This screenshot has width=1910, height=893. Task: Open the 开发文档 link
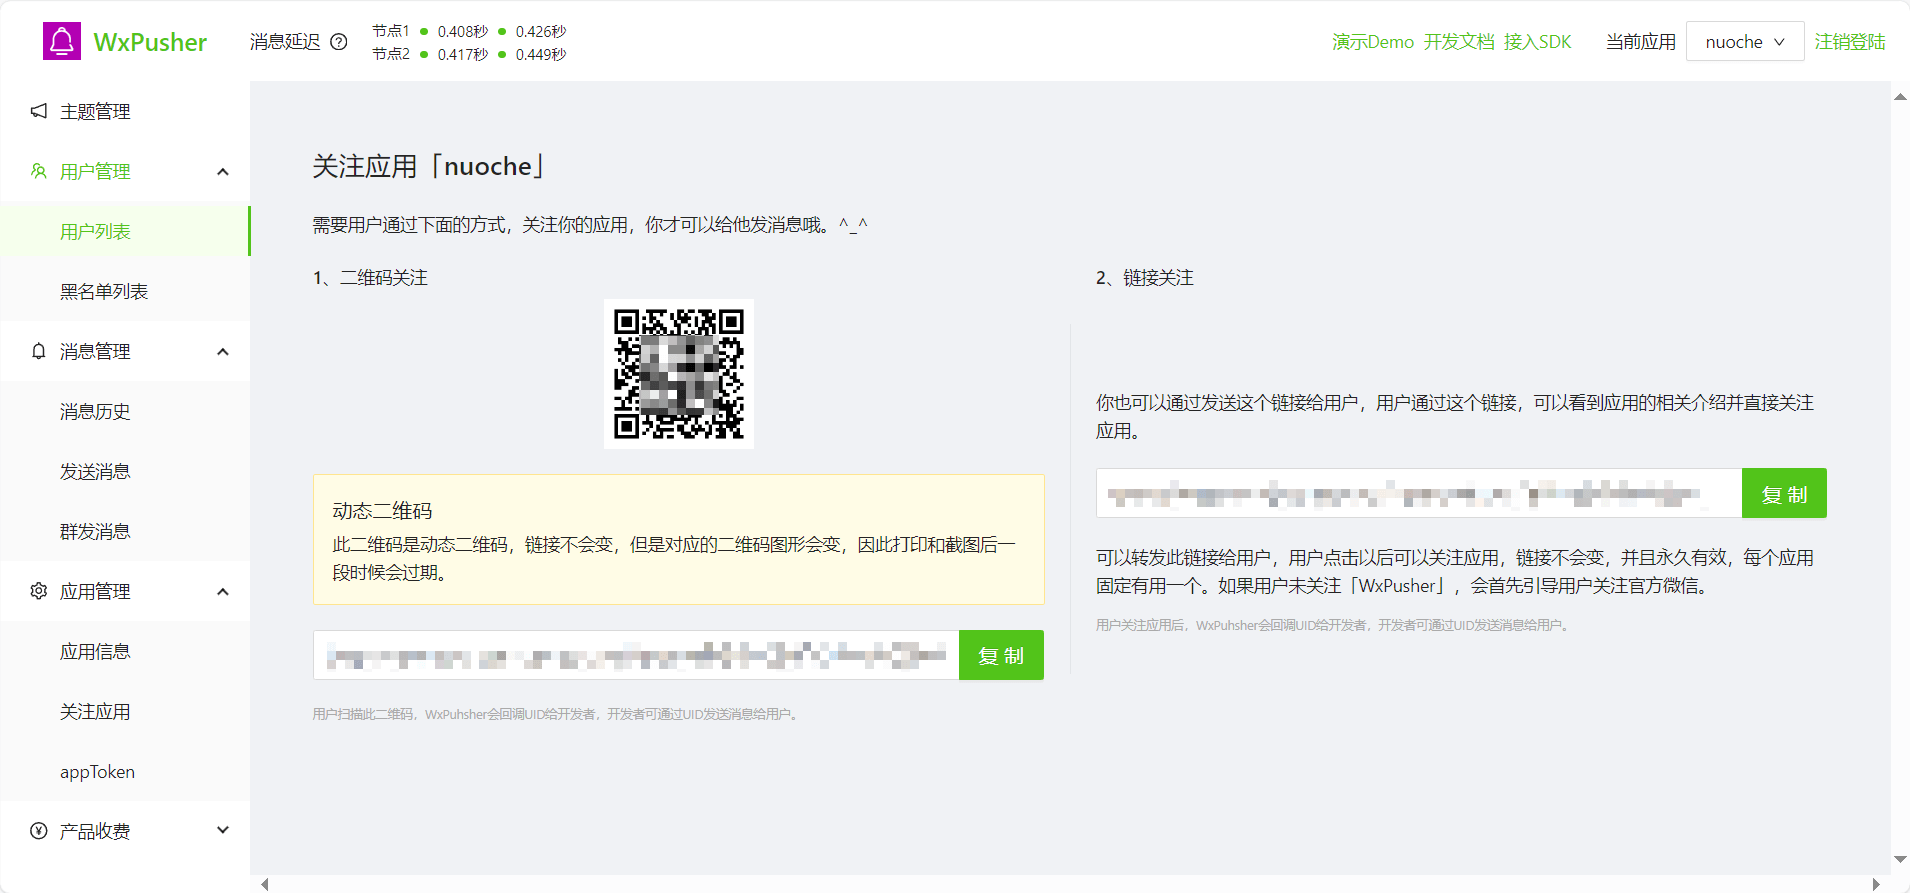click(x=1459, y=42)
